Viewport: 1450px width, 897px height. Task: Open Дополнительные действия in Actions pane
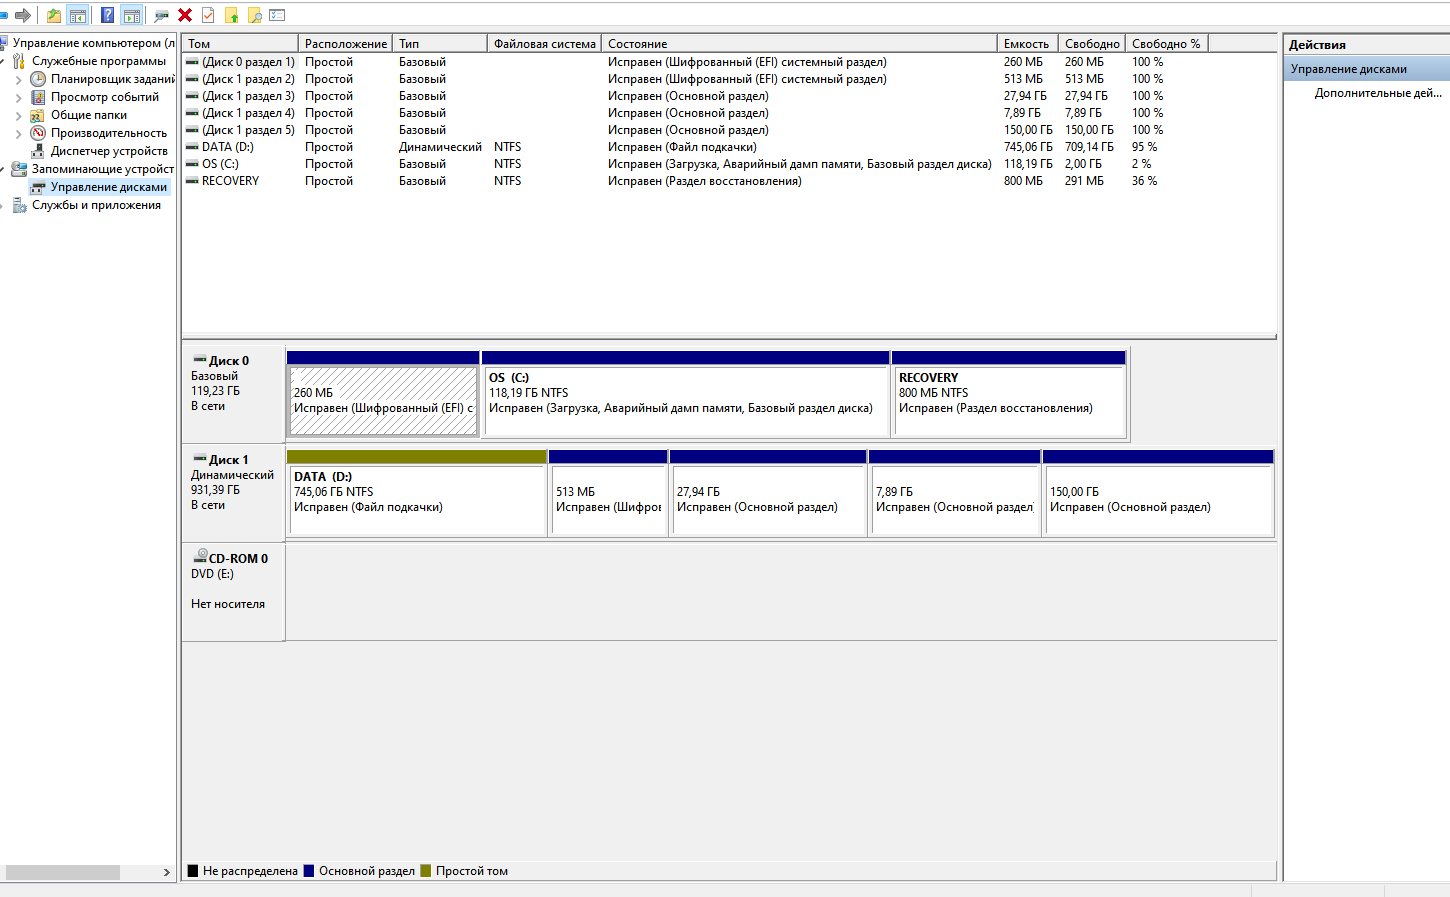click(x=1378, y=93)
